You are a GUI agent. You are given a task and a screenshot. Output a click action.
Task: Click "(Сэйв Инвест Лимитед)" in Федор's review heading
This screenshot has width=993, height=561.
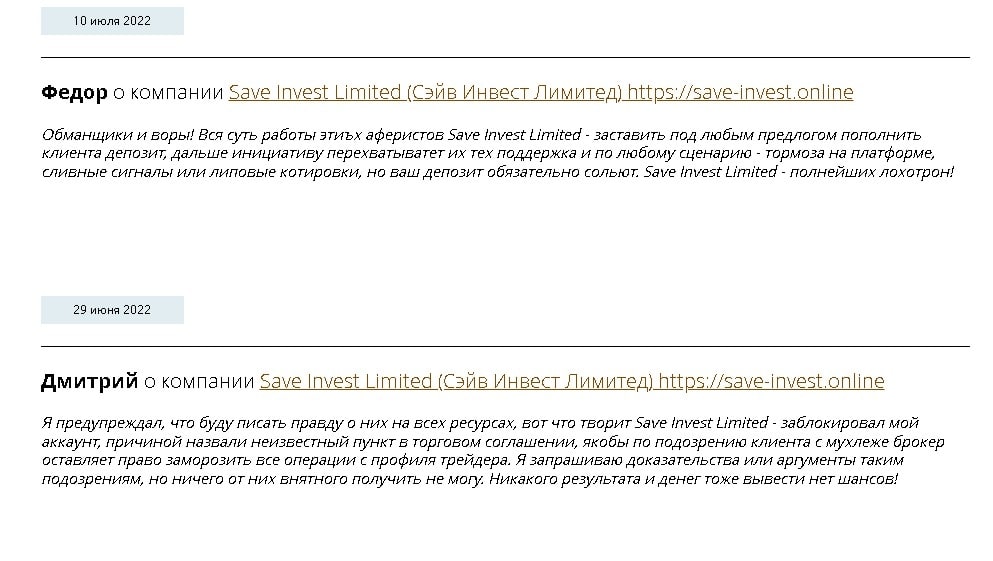point(514,93)
